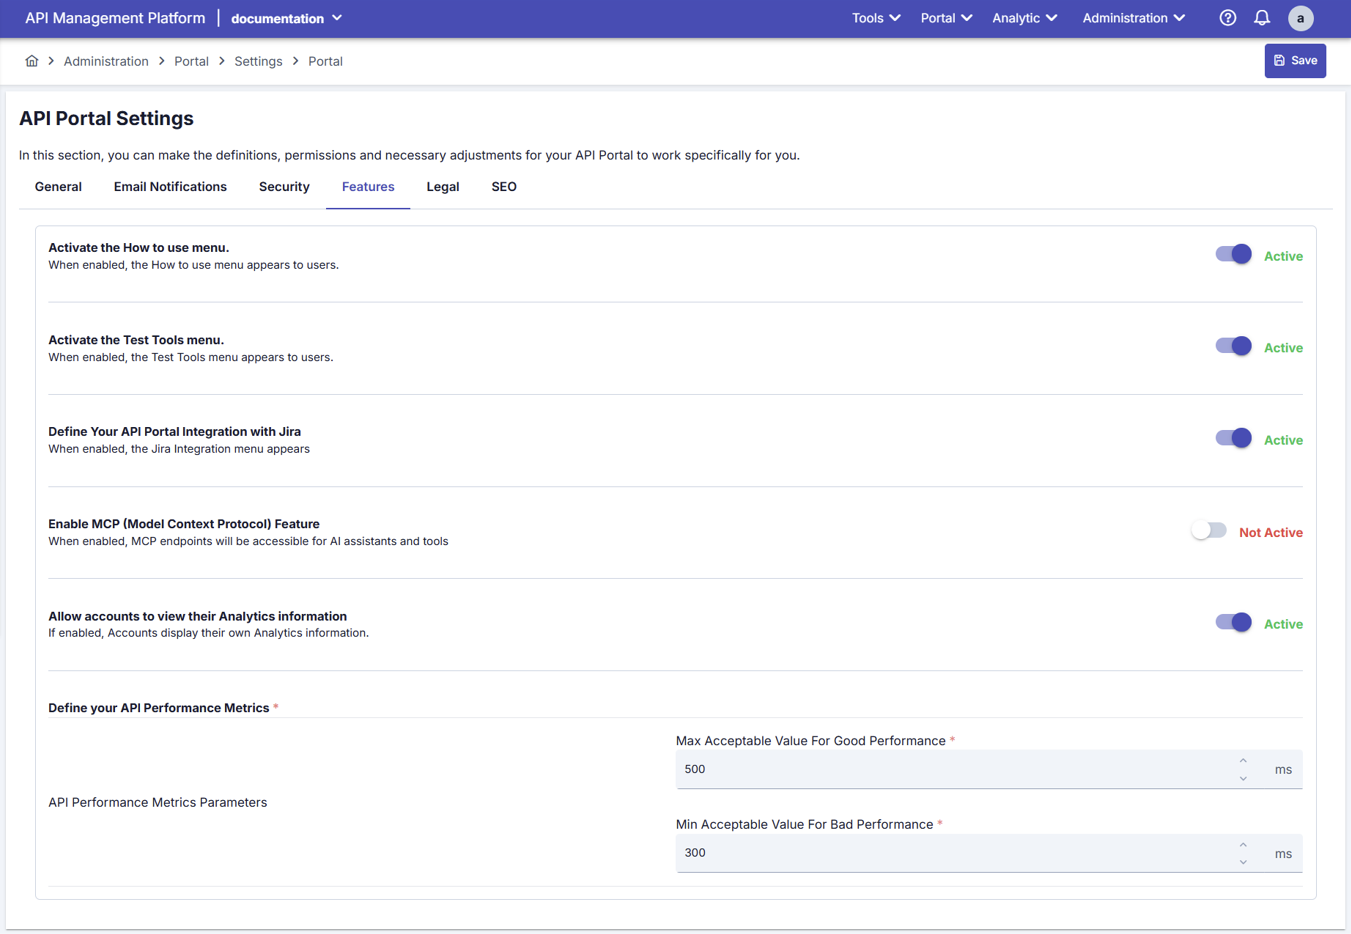Turn off accounts Analytics information toggle
This screenshot has width=1351, height=934.
point(1233,623)
